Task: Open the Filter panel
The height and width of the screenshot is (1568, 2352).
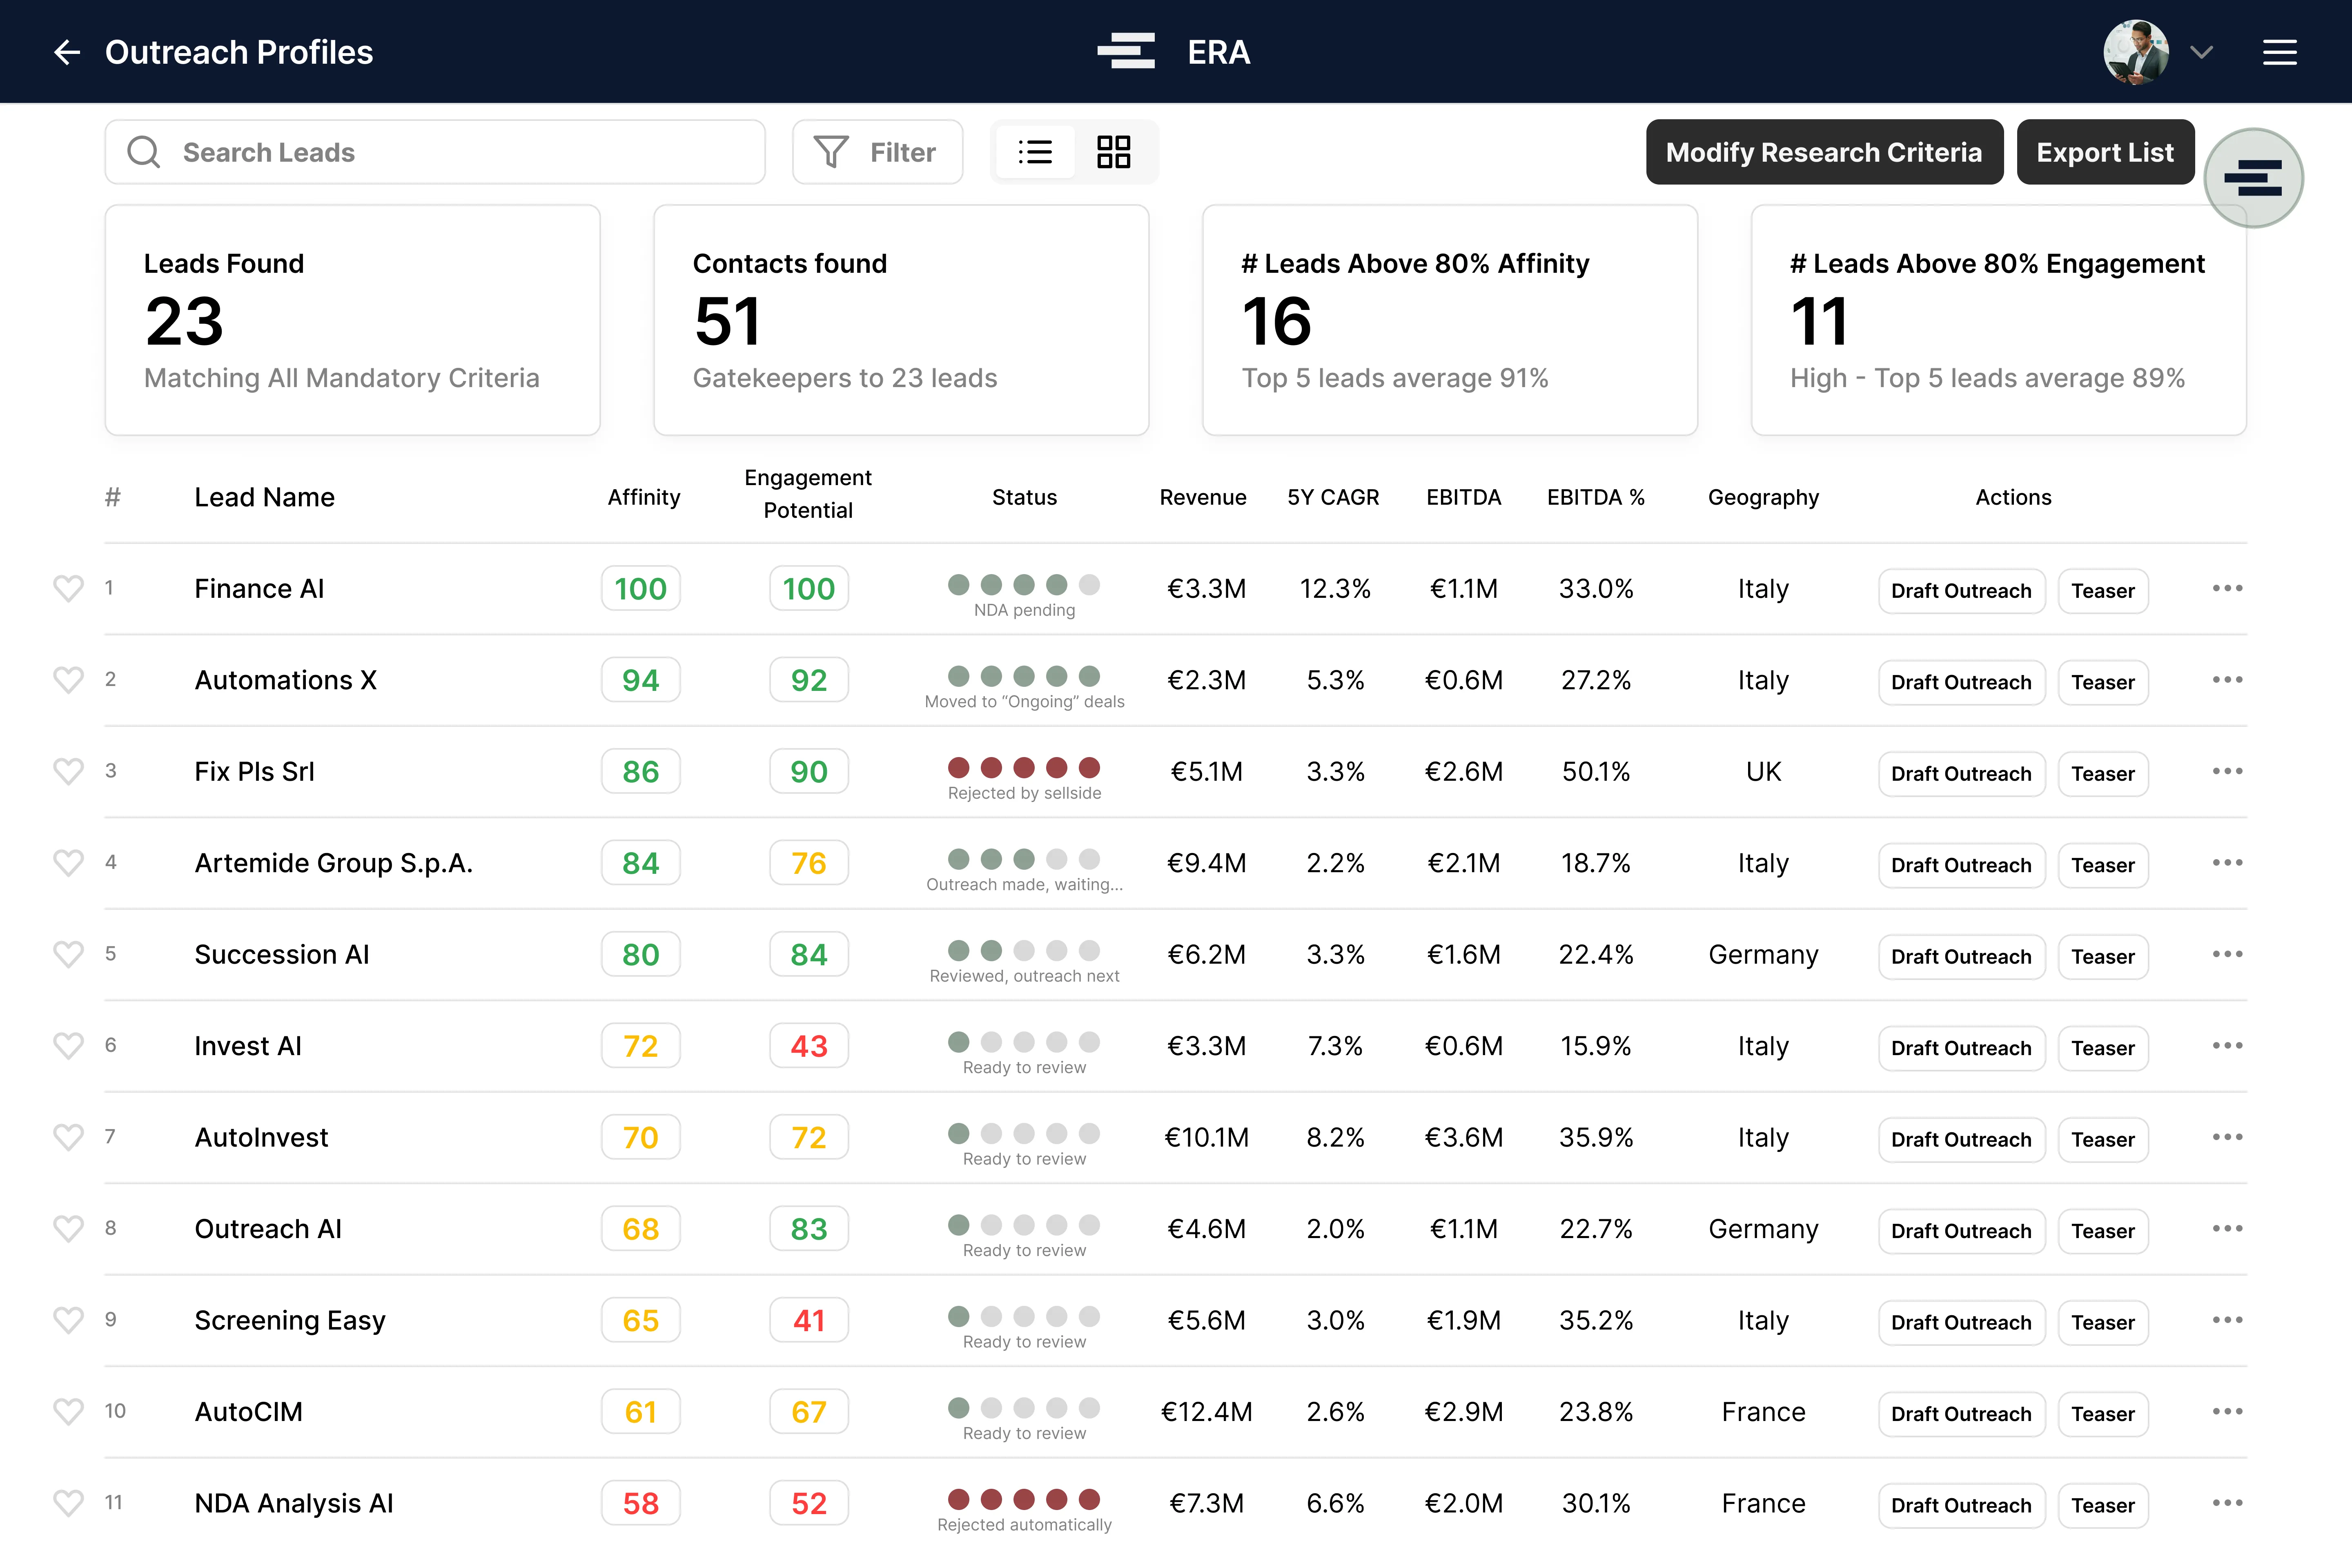Action: click(x=877, y=152)
